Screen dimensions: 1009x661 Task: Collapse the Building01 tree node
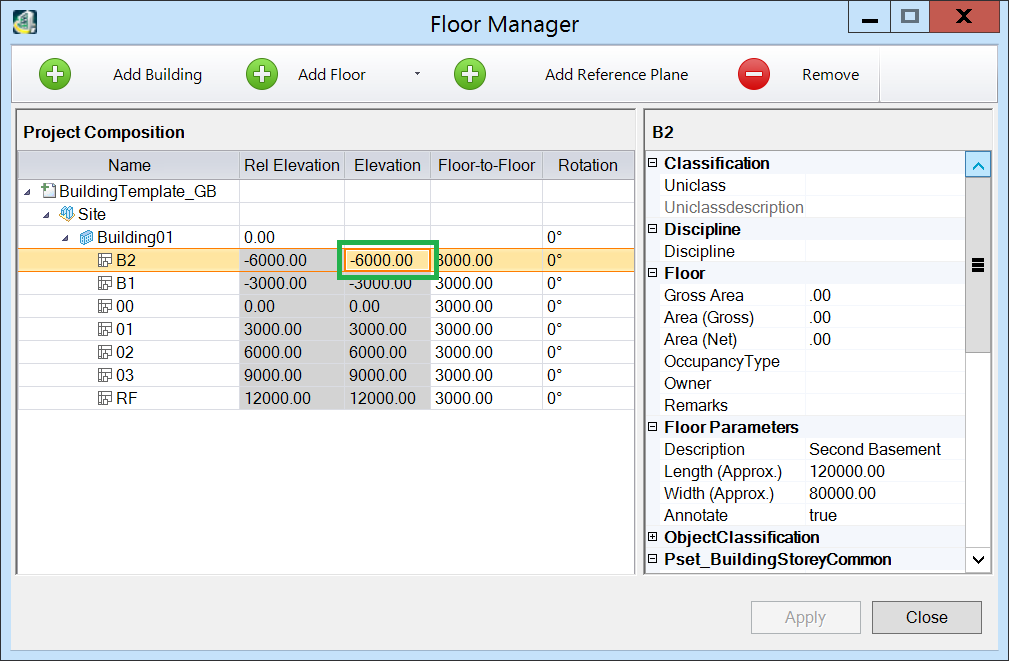point(65,238)
